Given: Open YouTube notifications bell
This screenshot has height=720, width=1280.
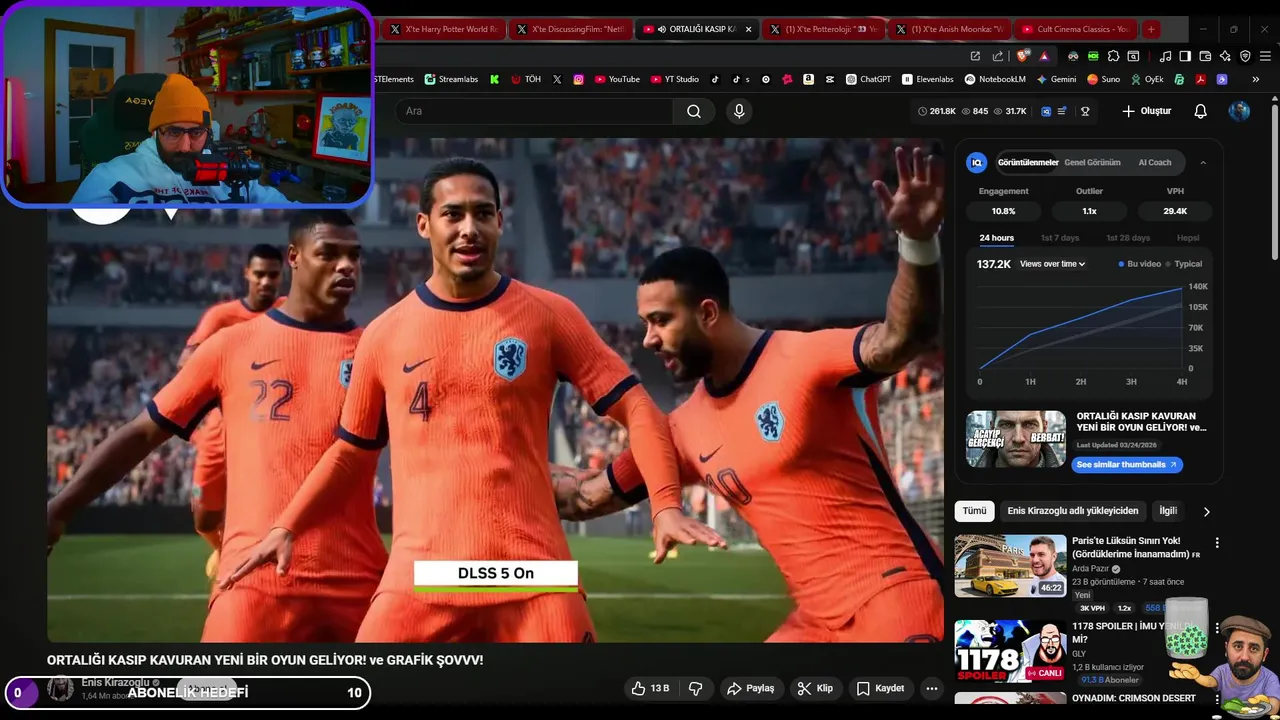Looking at the screenshot, I should tap(1201, 111).
